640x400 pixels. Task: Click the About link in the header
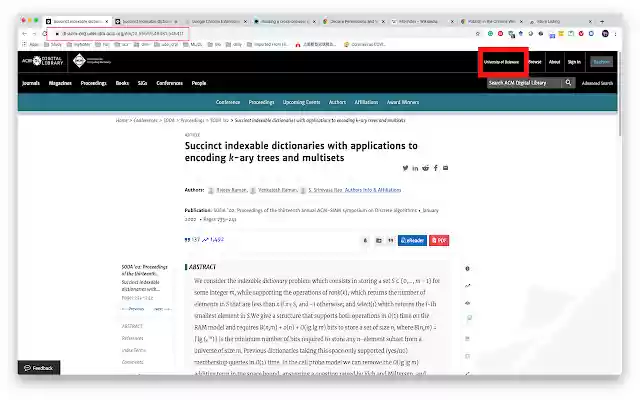554,62
